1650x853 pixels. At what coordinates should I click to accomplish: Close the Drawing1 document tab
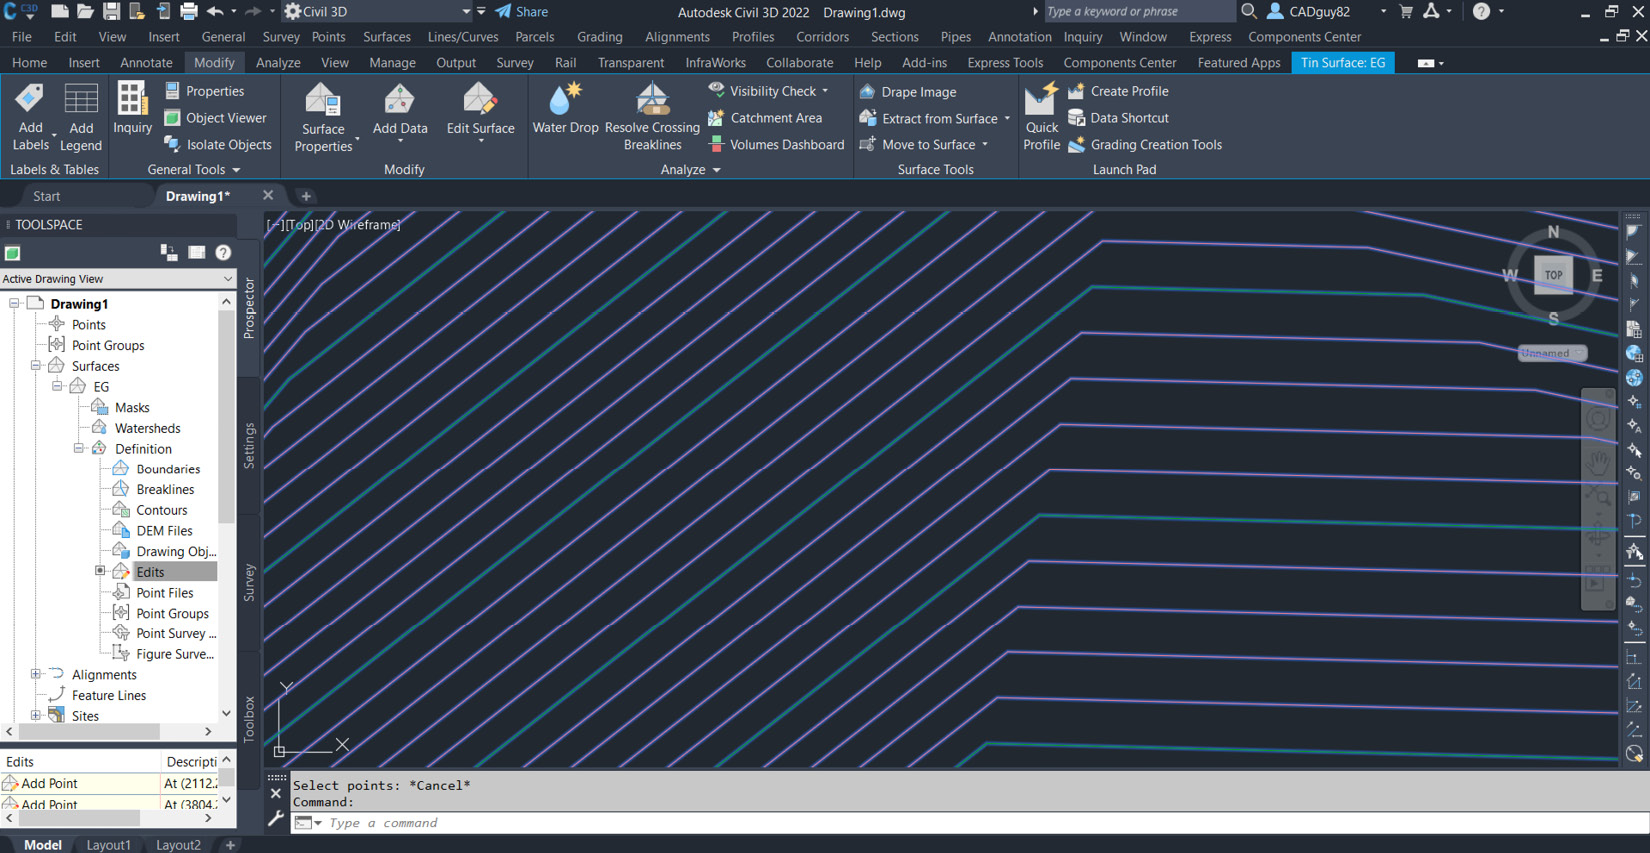(268, 196)
